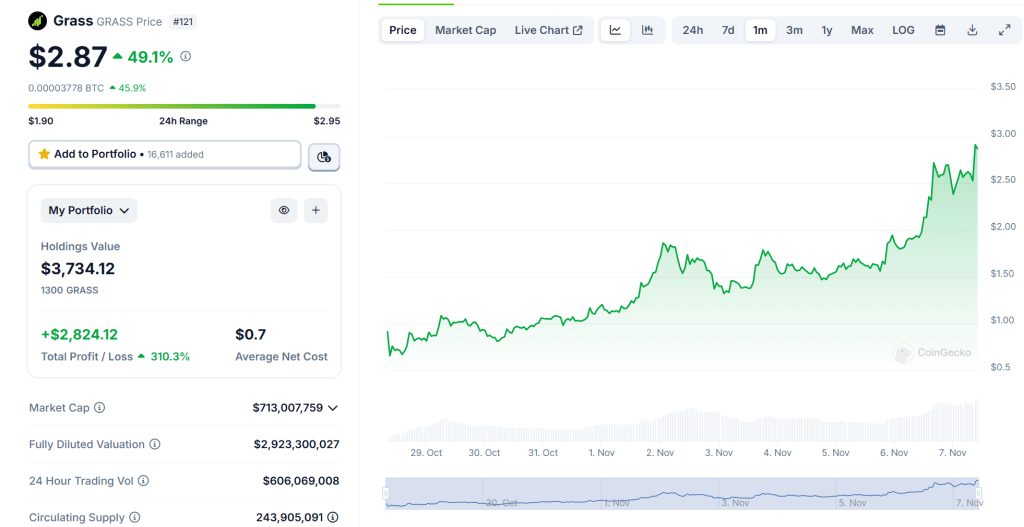
Task: Set chart range to 7d
Action: (x=728, y=30)
